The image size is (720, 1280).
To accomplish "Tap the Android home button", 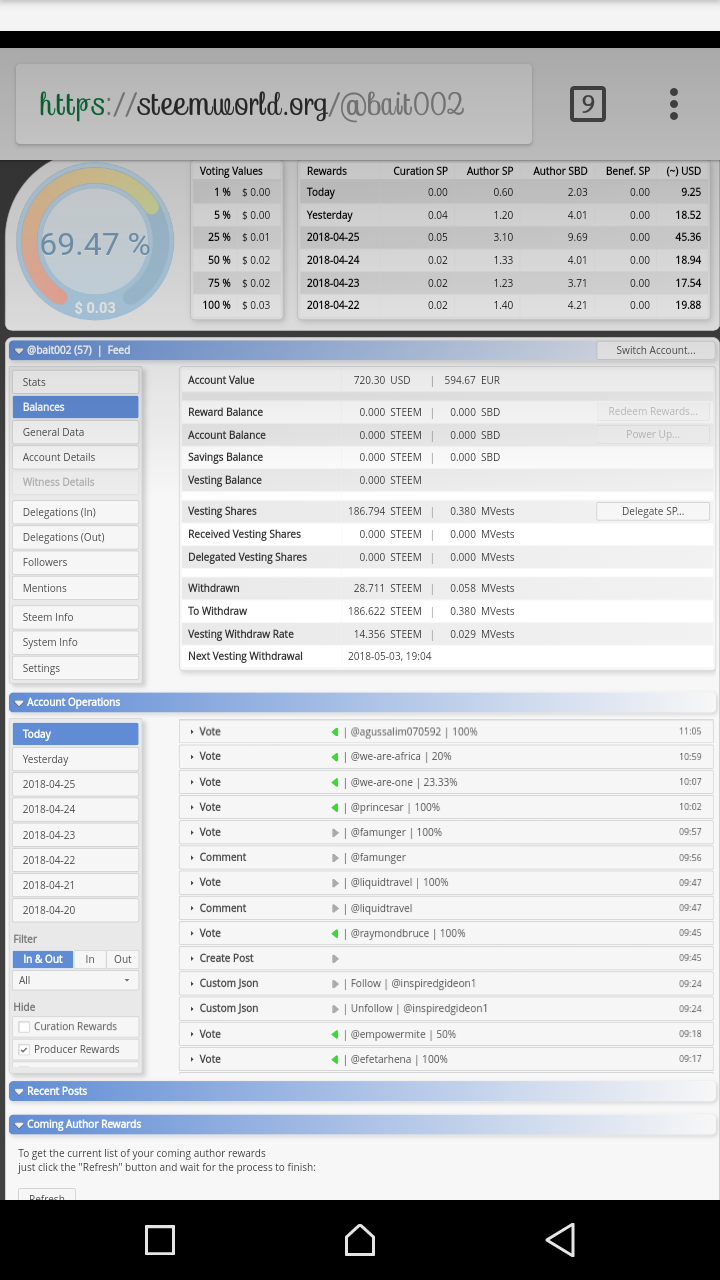I will [360, 1240].
